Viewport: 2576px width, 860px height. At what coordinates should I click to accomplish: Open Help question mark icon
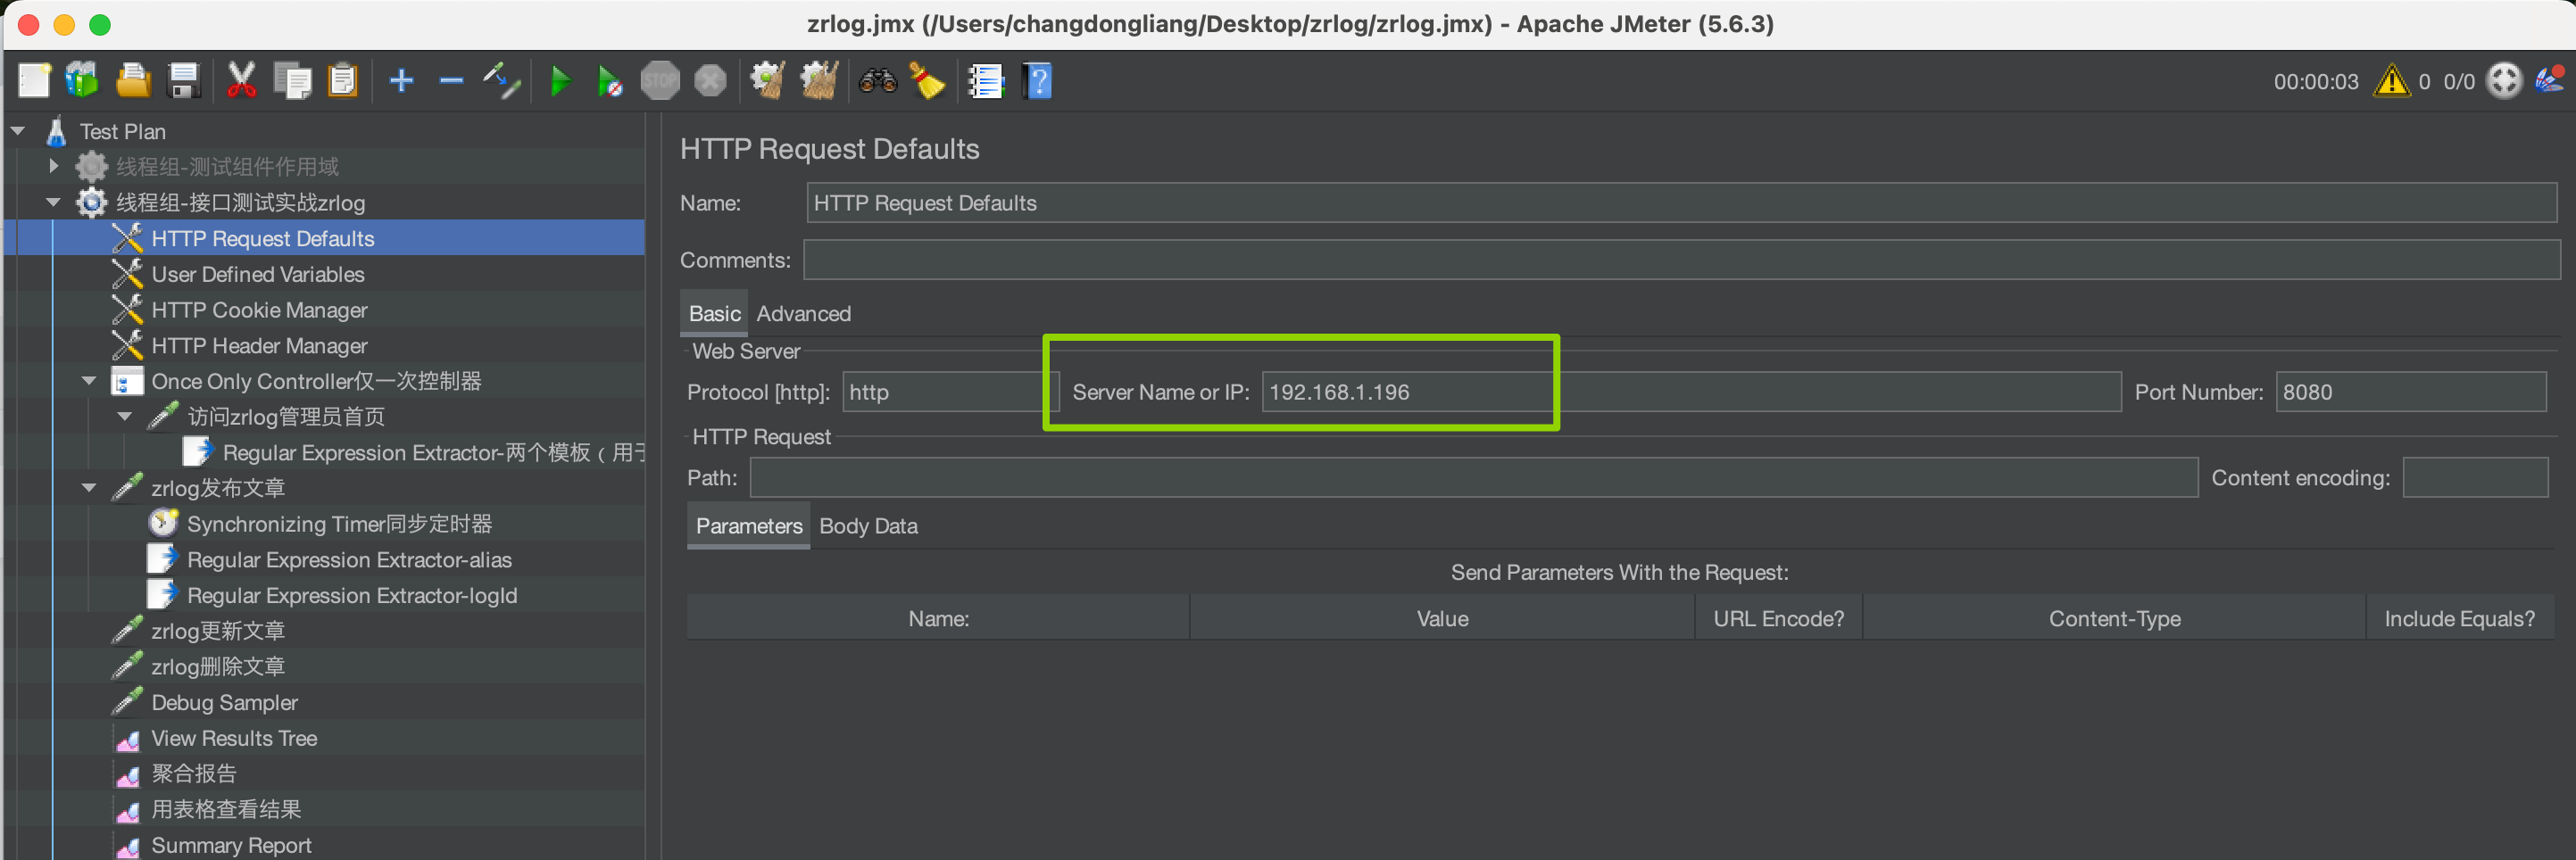(1037, 81)
